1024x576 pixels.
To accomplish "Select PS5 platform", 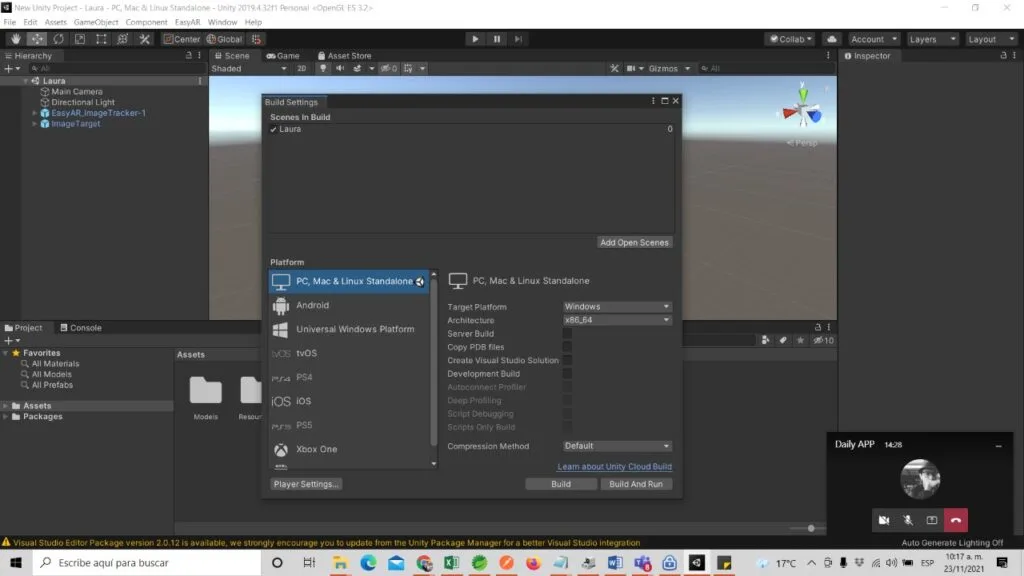I will coord(349,425).
